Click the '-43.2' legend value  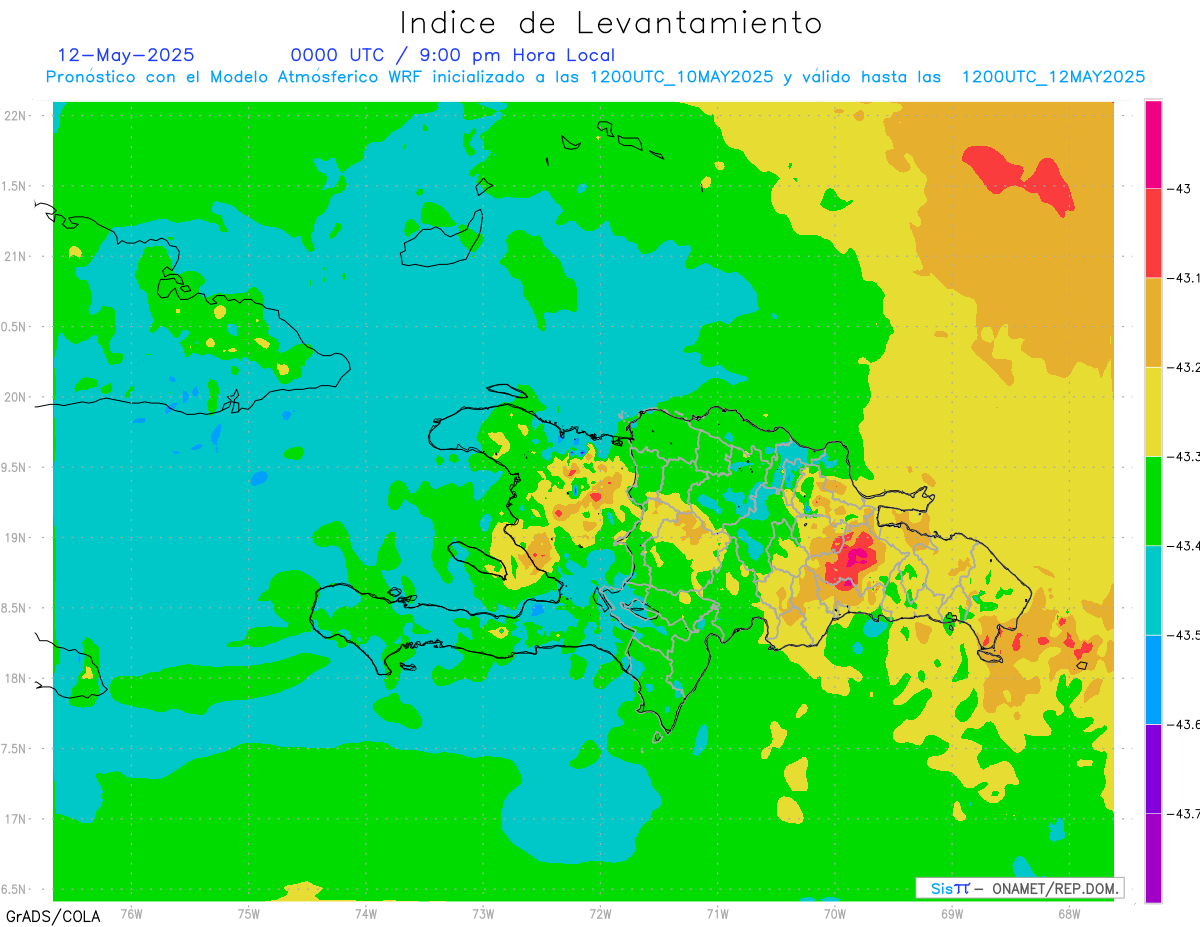click(x=1185, y=367)
